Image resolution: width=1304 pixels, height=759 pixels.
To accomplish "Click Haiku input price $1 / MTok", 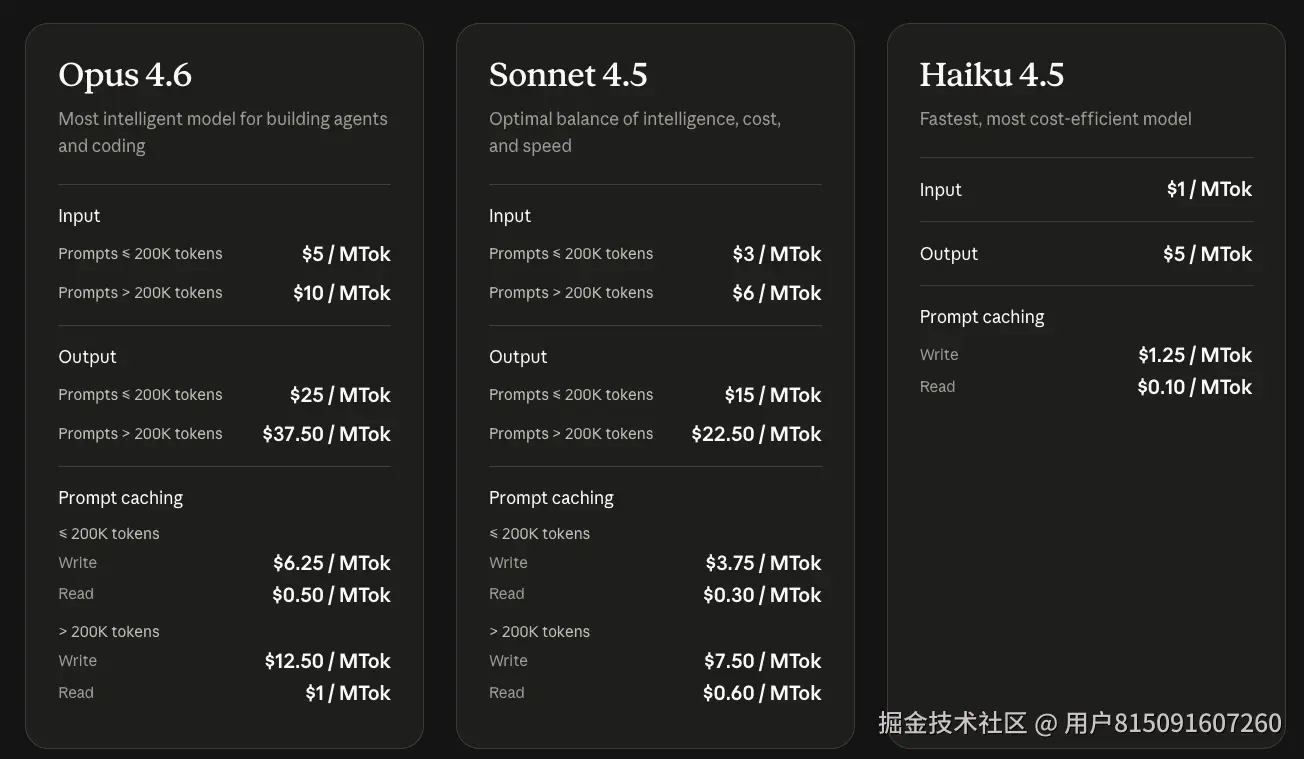I will (x=1210, y=189).
